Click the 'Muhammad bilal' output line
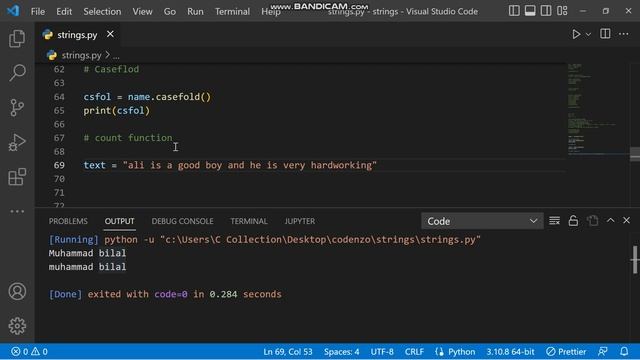The height and width of the screenshot is (360, 640). click(87, 253)
